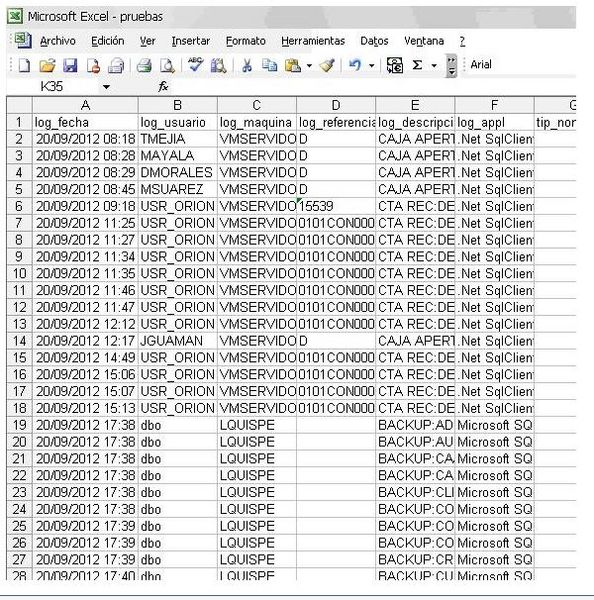This screenshot has height=600, width=594.
Task: Cut the selection using the scissors icon
Action: 247,65
